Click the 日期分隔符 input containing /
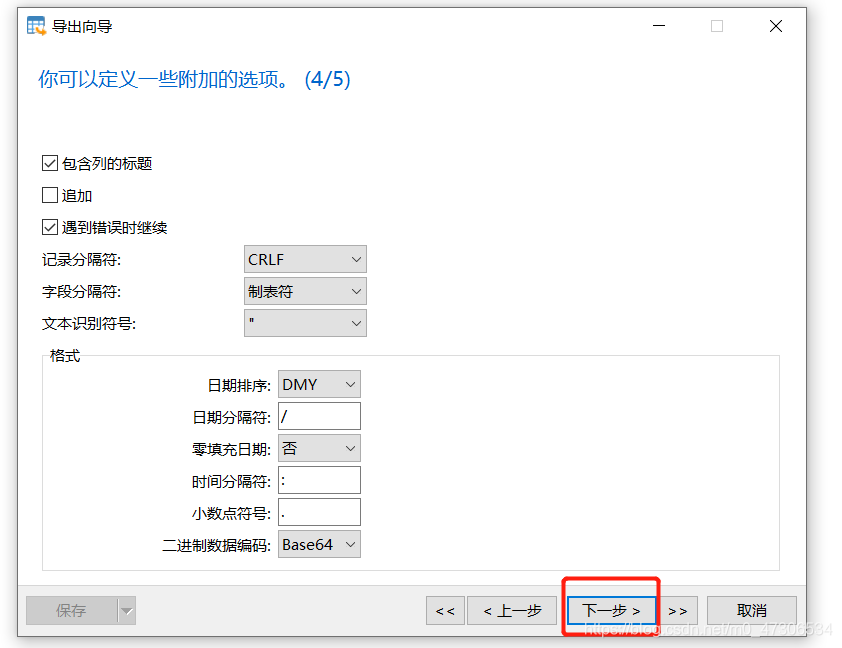842x648 pixels. pyautogui.click(x=319, y=416)
